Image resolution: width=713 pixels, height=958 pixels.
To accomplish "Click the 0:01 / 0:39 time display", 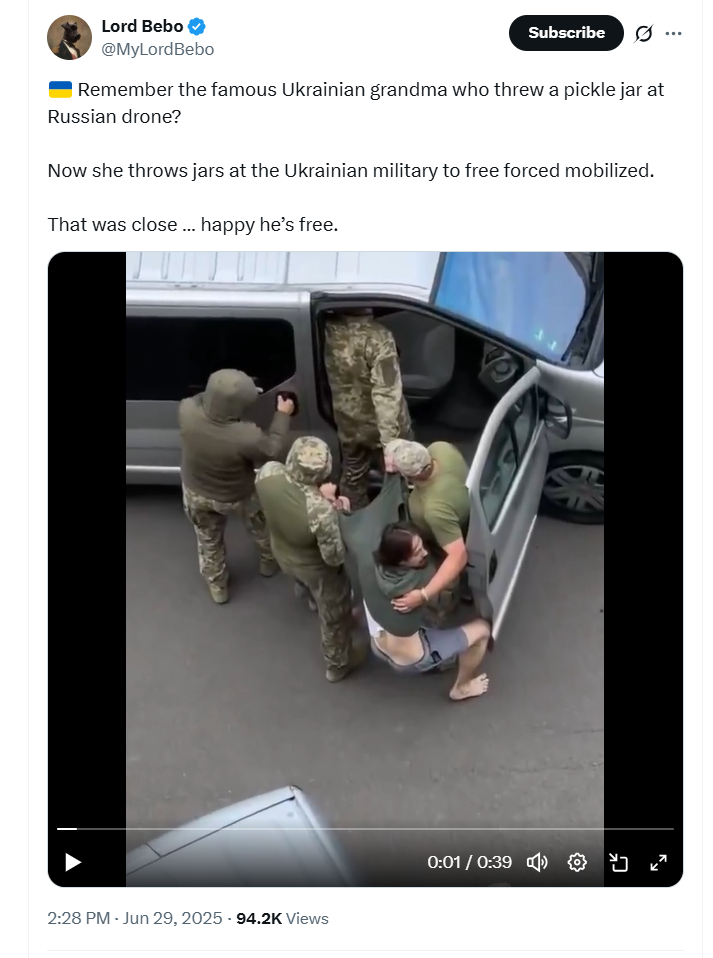I will (469, 862).
